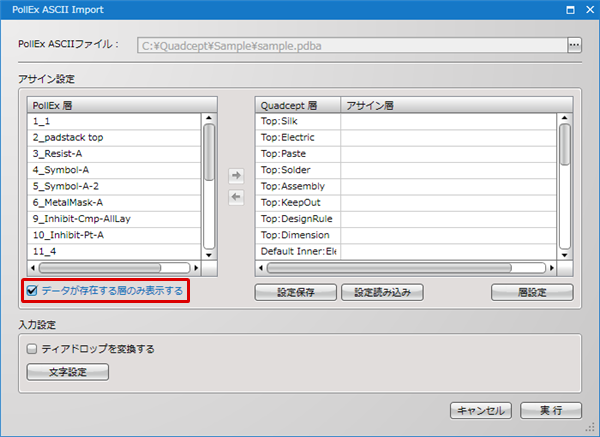Select PollEx layer 6_MetalMask-A
The width and height of the screenshot is (600, 437).
point(114,202)
